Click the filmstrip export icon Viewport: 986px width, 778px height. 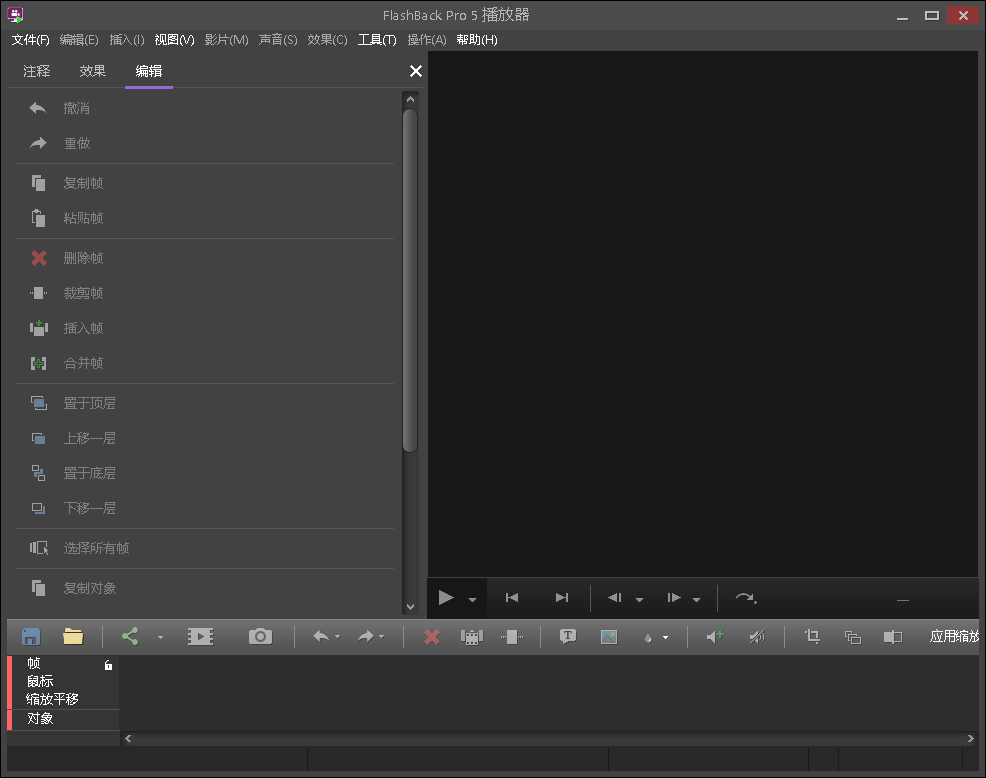coord(201,636)
